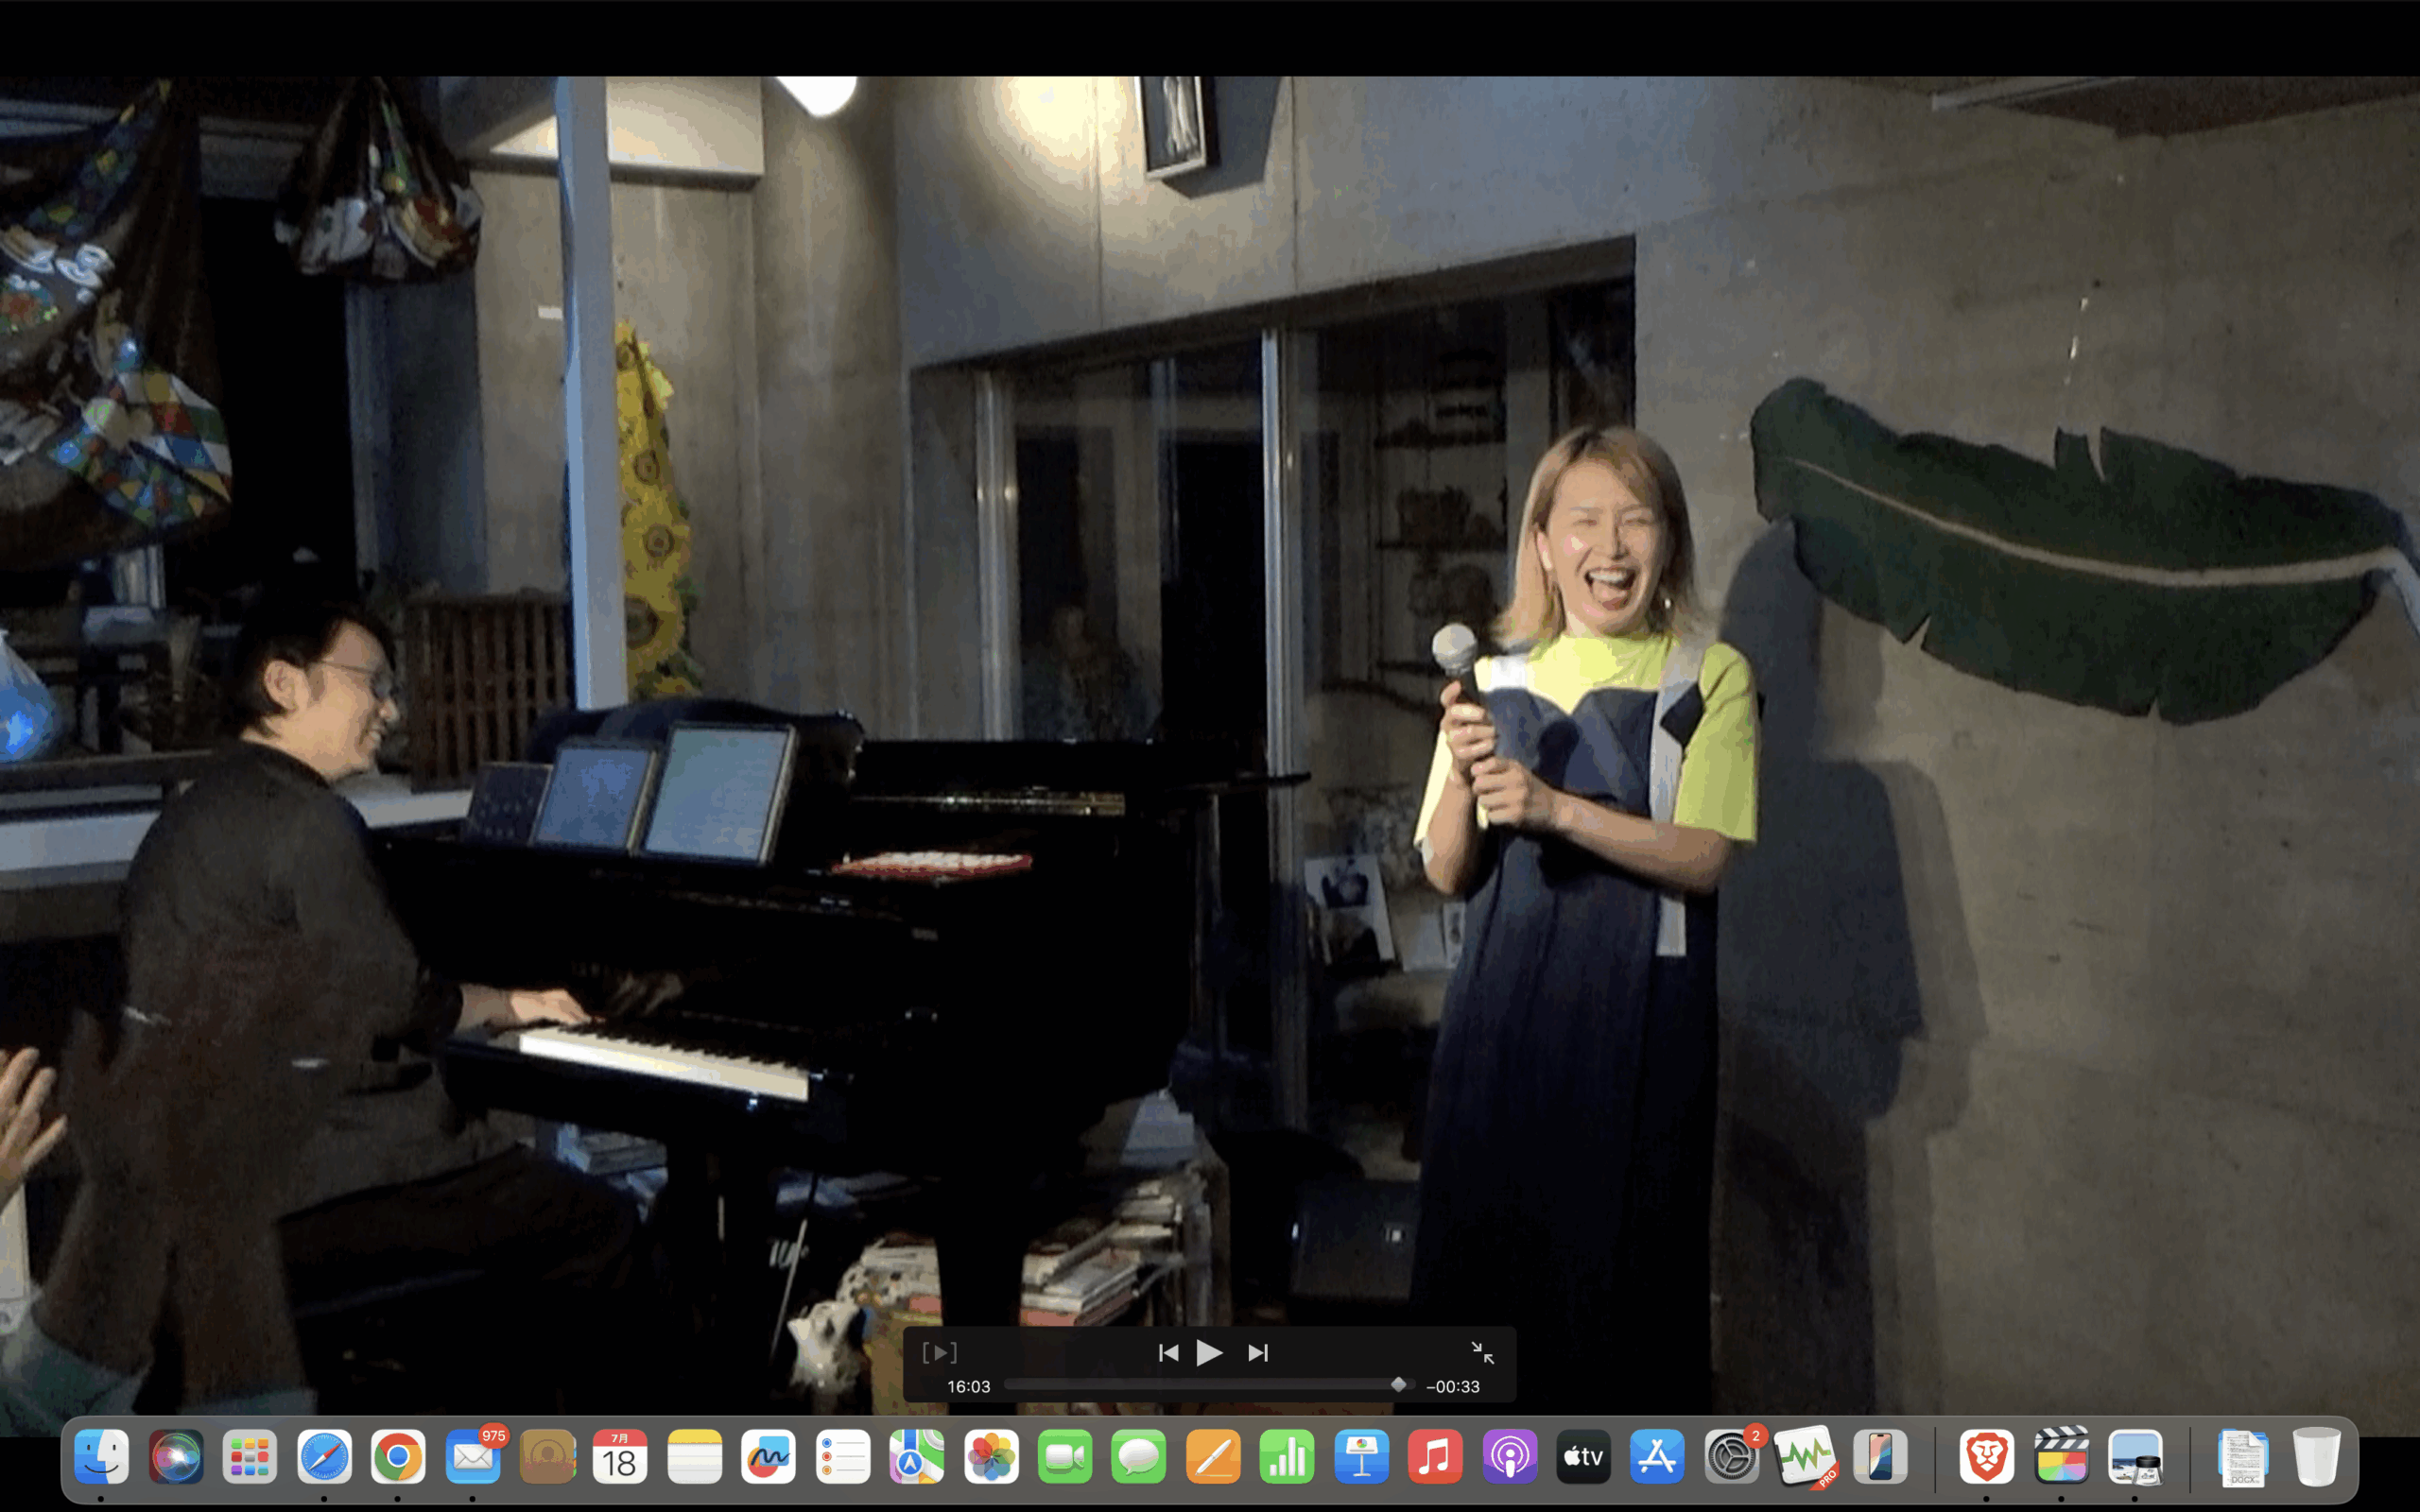Launch Siri from the dock
Screen dimensions: 2420x1512
pyautogui.click(x=176, y=1457)
